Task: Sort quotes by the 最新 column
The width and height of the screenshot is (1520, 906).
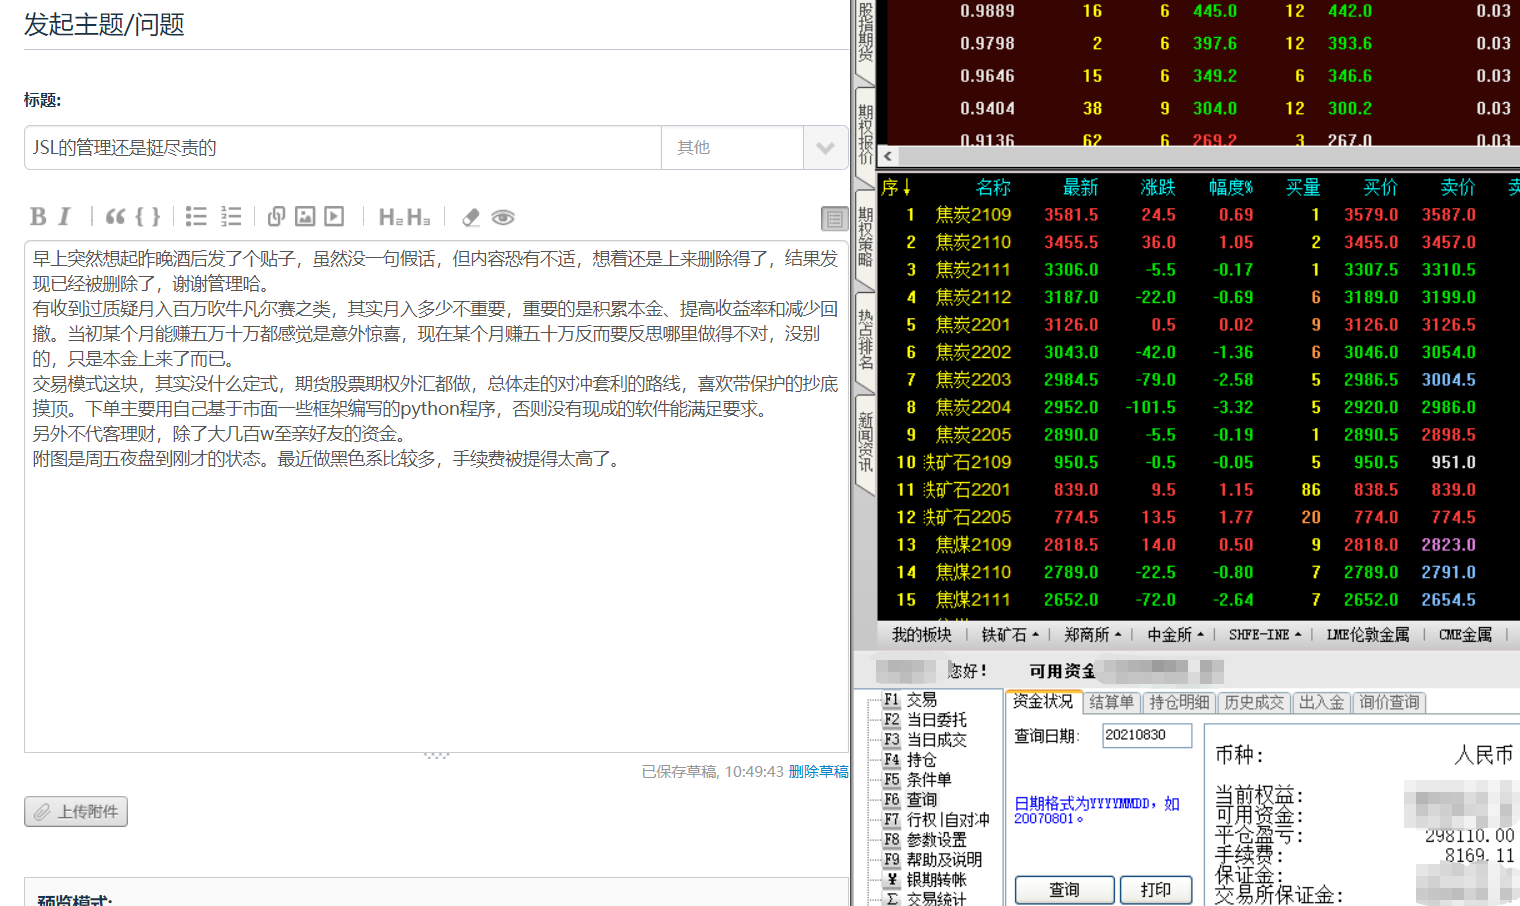Action: (1080, 187)
